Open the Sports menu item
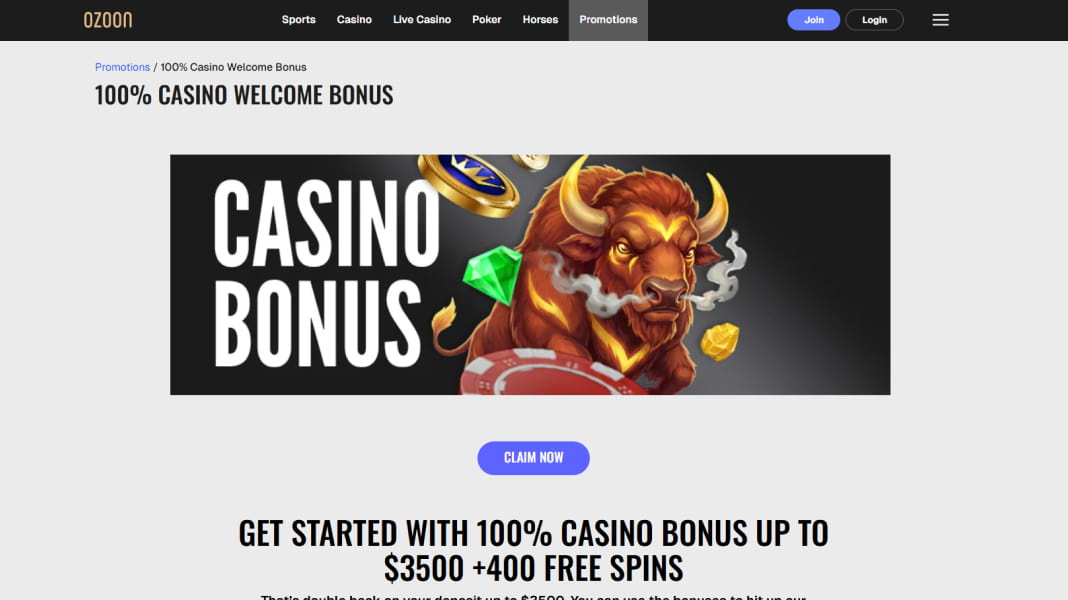The width and height of the screenshot is (1068, 600). click(x=298, y=20)
